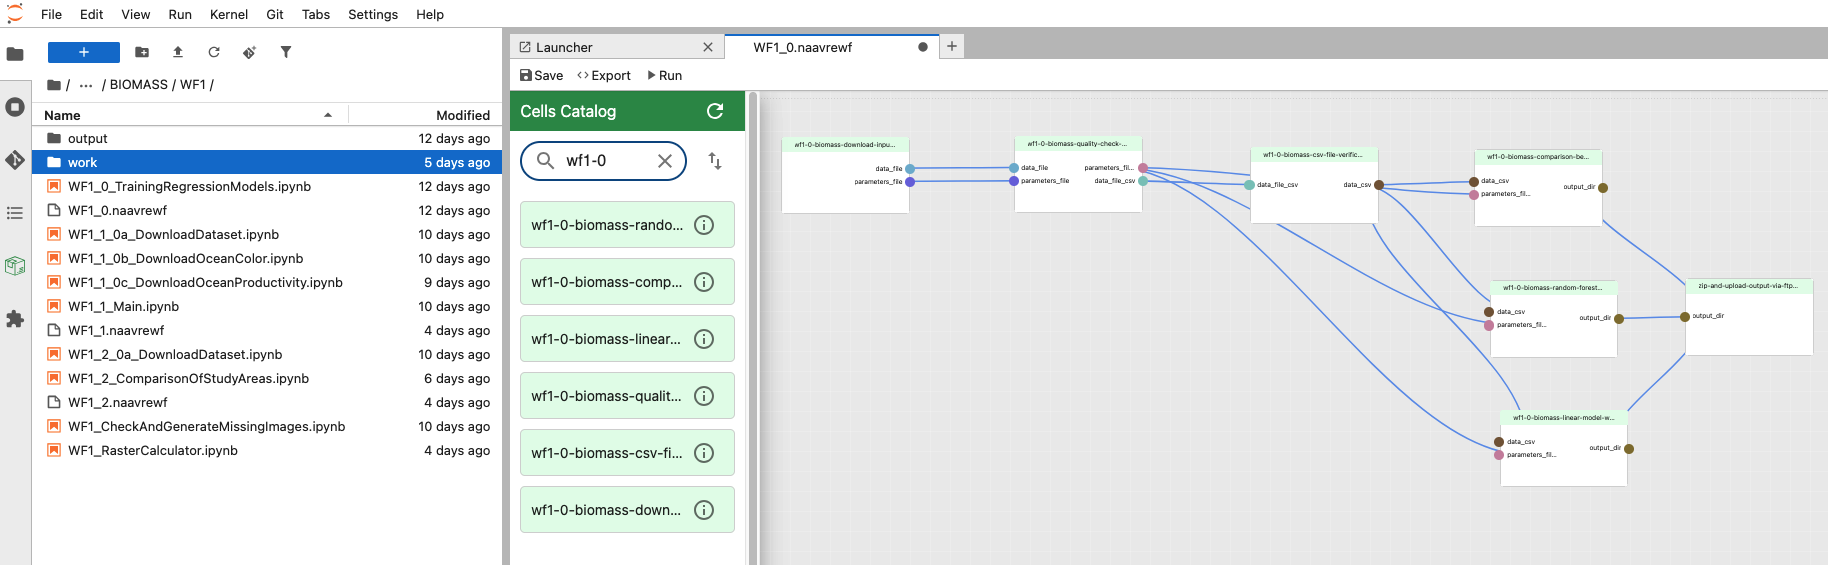Click the new folder icon
This screenshot has width=1828, height=565.
click(x=142, y=52)
